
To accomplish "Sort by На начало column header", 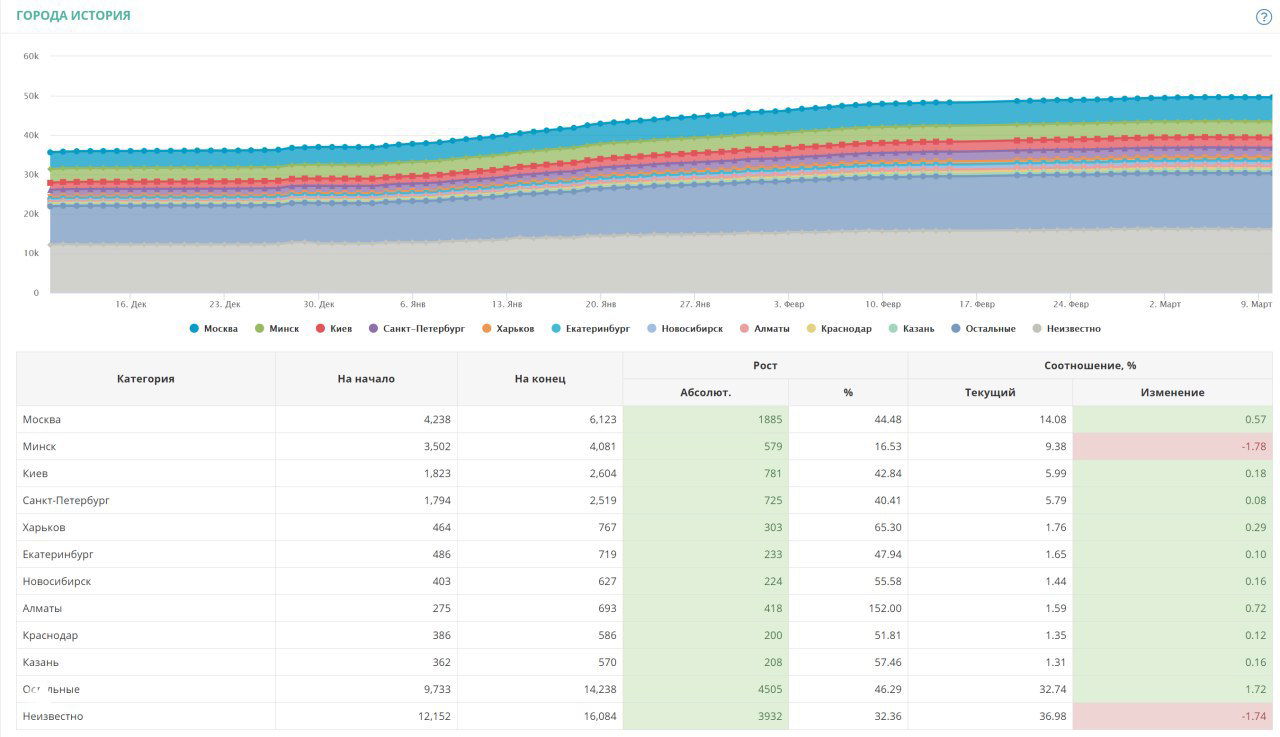I will 366,379.
